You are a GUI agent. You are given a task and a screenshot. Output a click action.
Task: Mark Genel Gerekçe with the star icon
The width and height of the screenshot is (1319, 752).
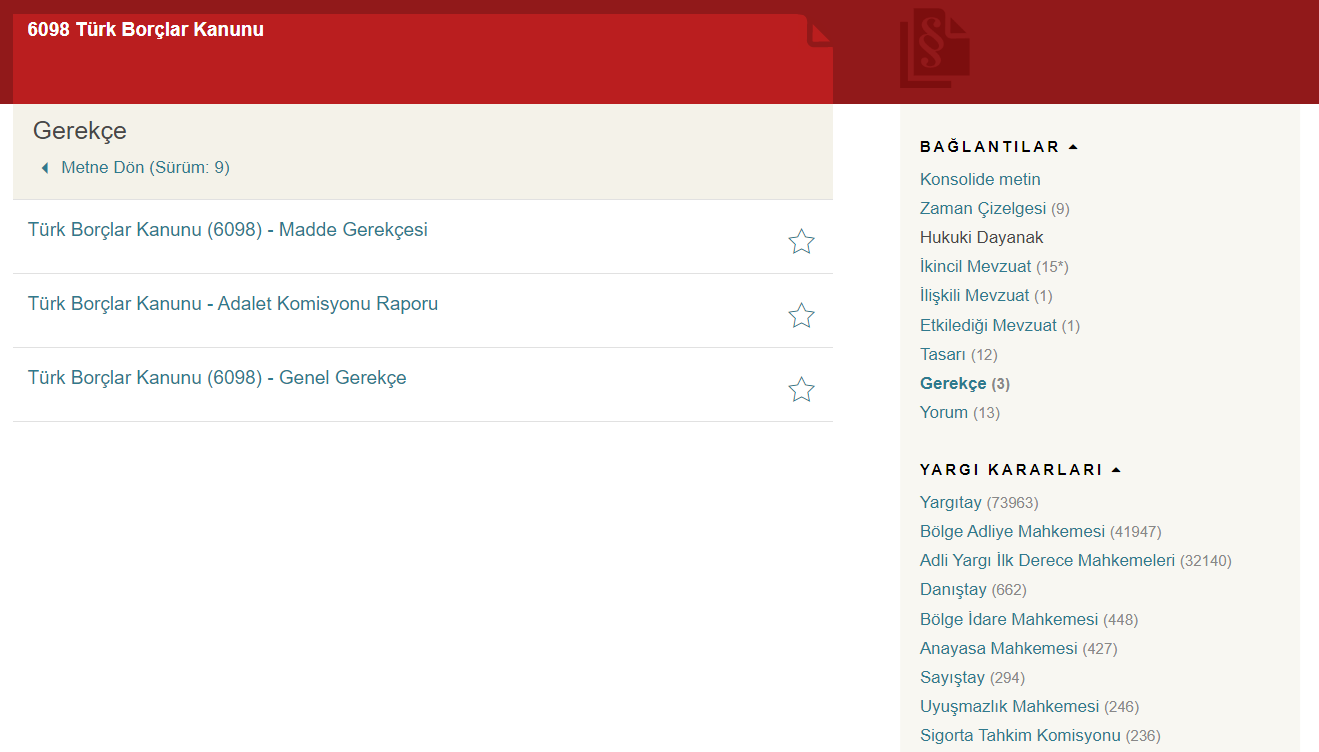click(x=801, y=390)
